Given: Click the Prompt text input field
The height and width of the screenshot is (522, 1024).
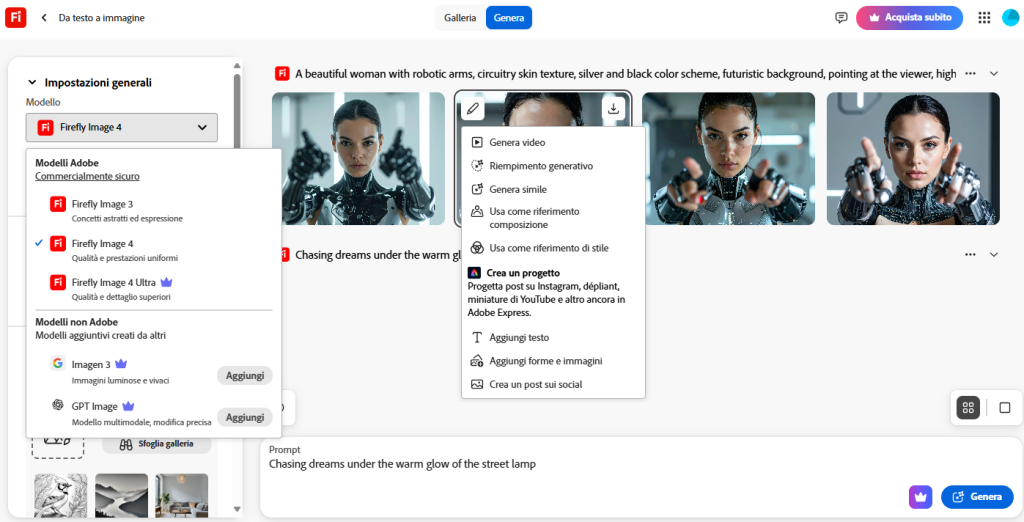Looking at the screenshot, I should (580, 464).
